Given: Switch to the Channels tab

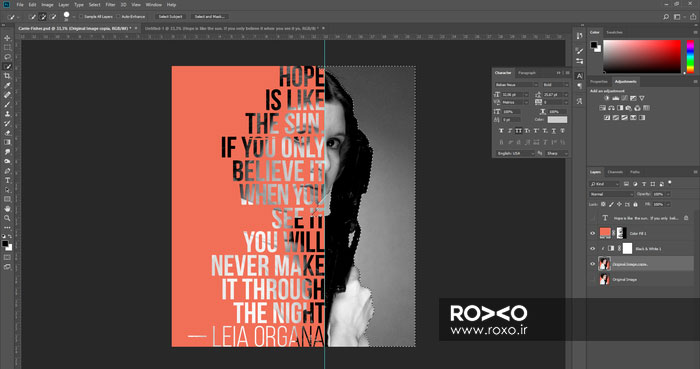Looking at the screenshot, I should tap(615, 172).
